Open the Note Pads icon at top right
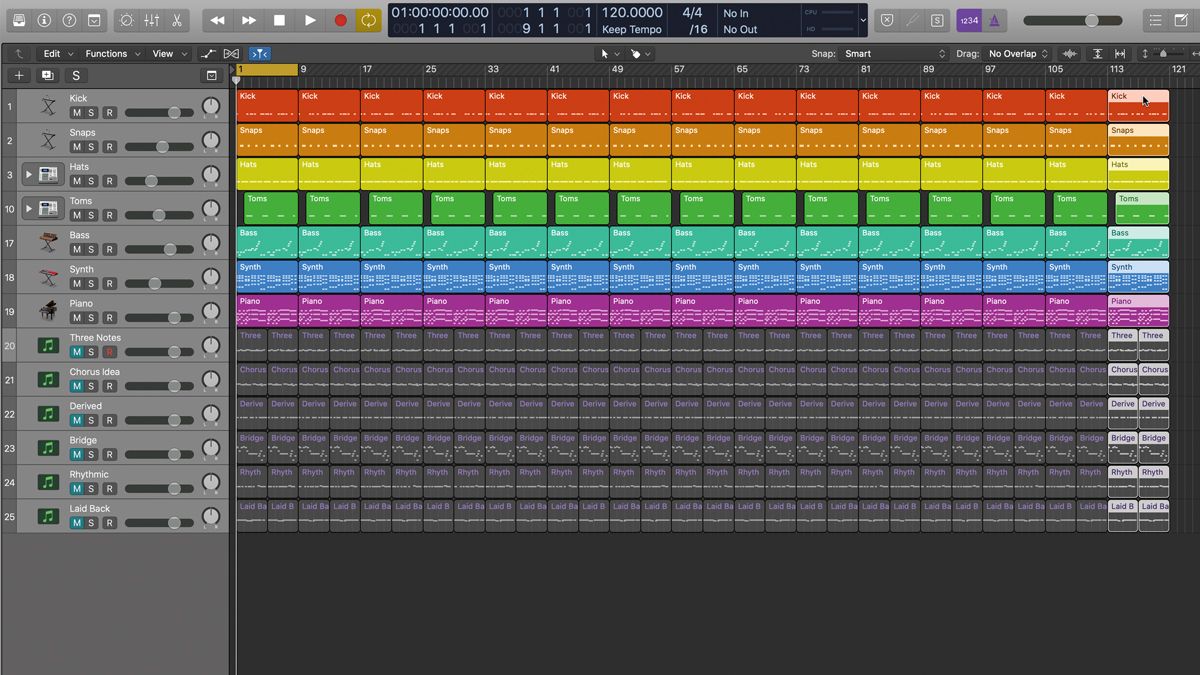The image size is (1200, 675). click(1181, 20)
